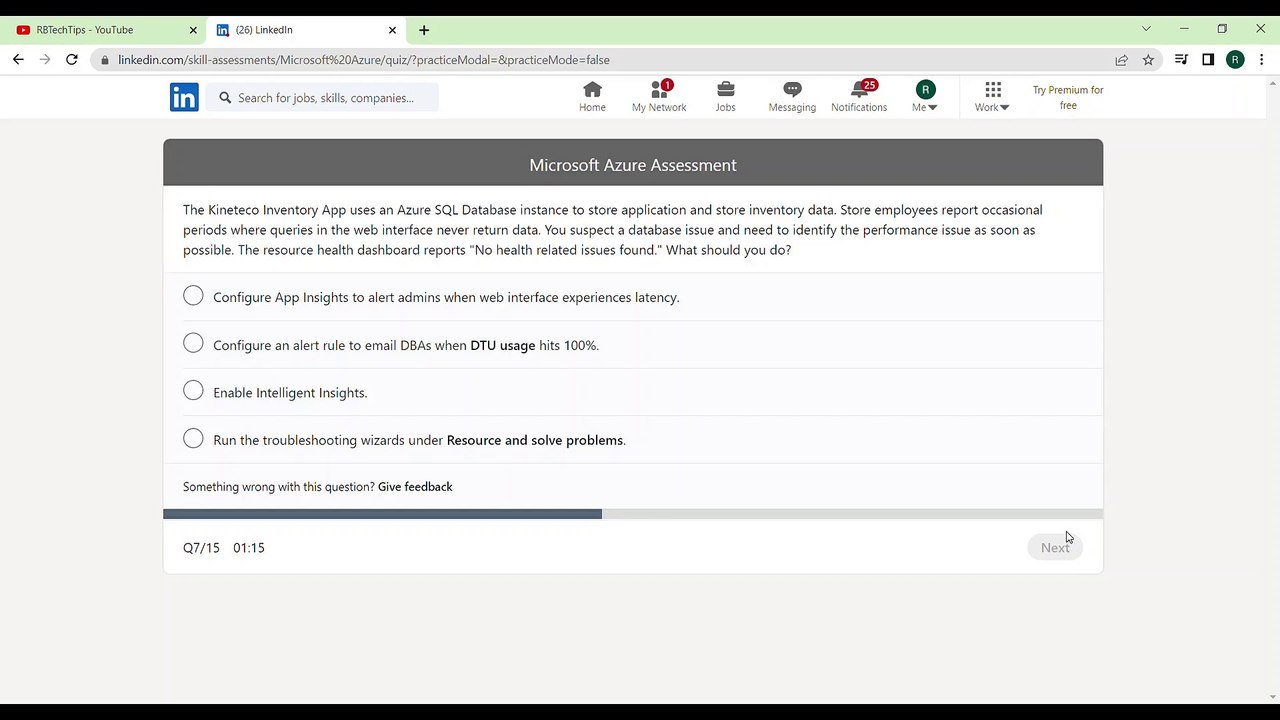Image resolution: width=1280 pixels, height=720 pixels.
Task: Click the Q7/15 counter
Action: 201,548
